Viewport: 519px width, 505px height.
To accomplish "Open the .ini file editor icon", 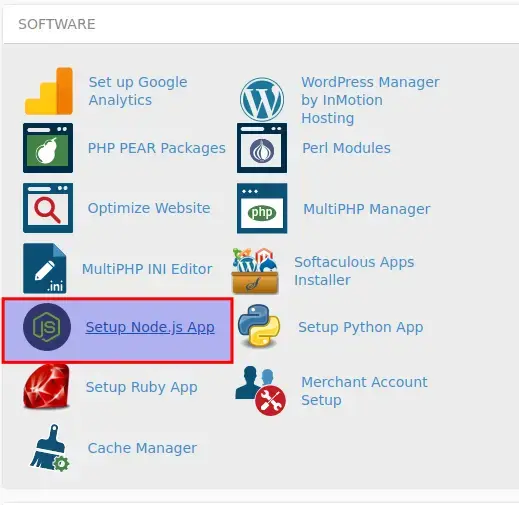I will pyautogui.click(x=45, y=268).
